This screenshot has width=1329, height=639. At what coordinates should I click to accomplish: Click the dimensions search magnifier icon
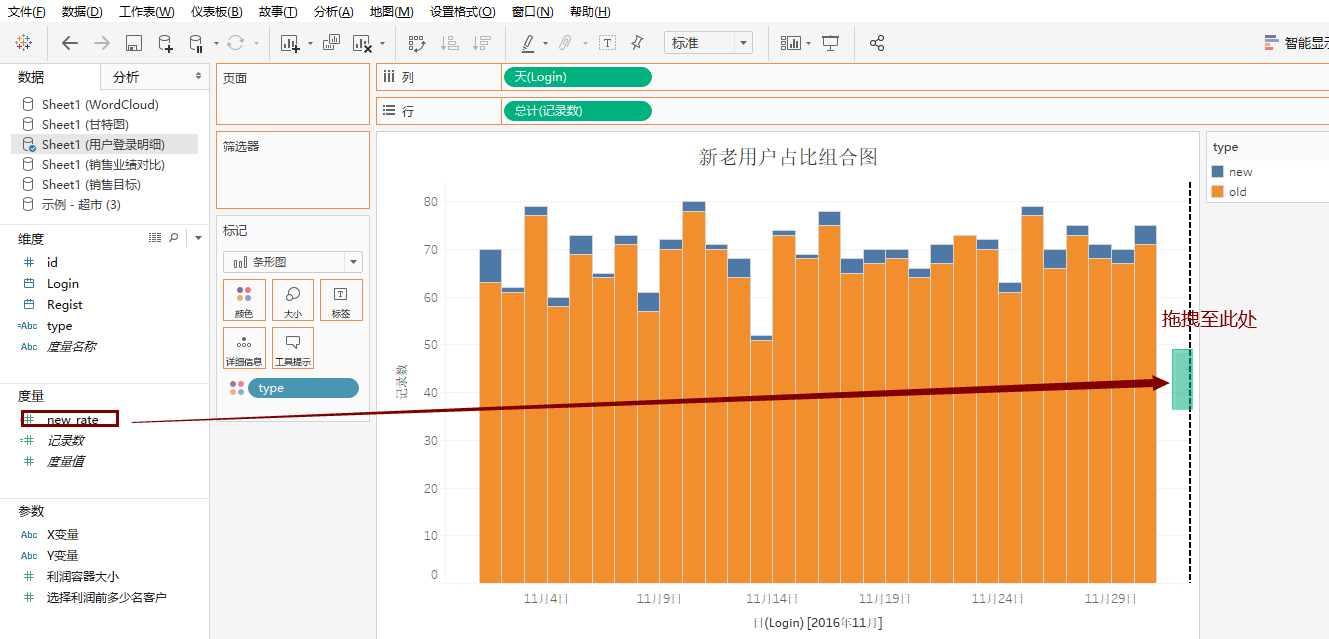pyautogui.click(x=174, y=238)
